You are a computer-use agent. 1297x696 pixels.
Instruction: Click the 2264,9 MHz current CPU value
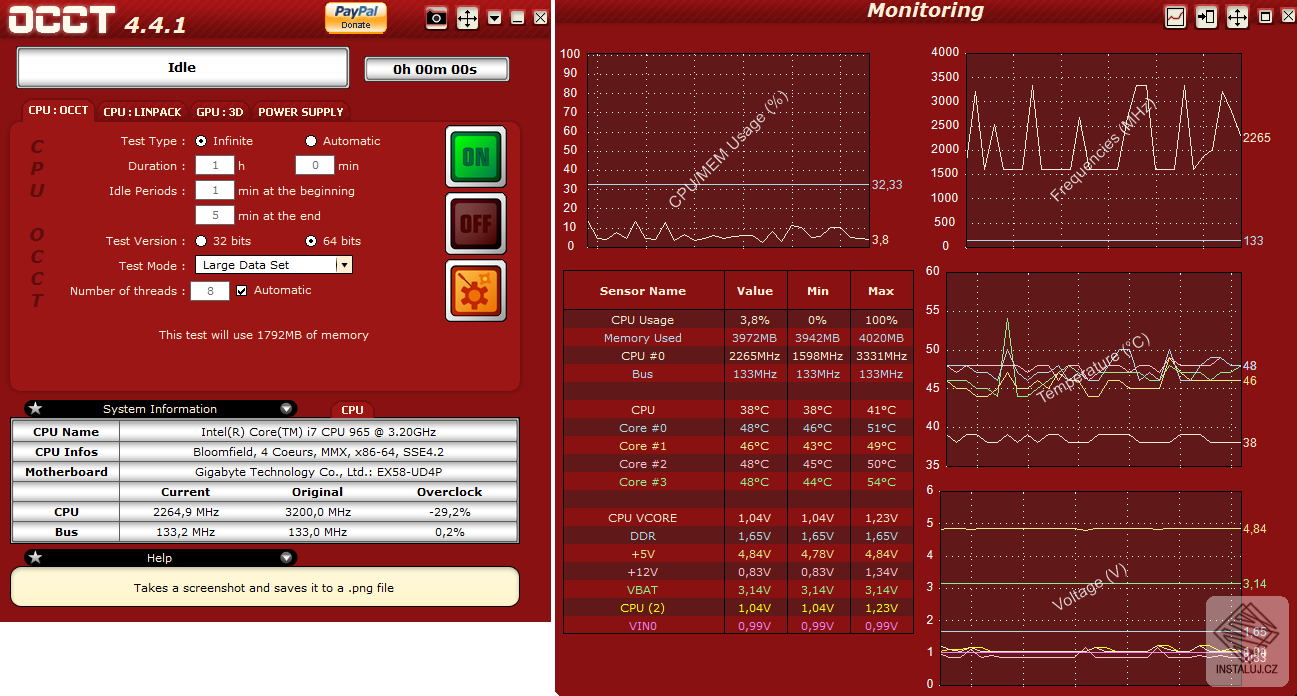pyautogui.click(x=186, y=512)
